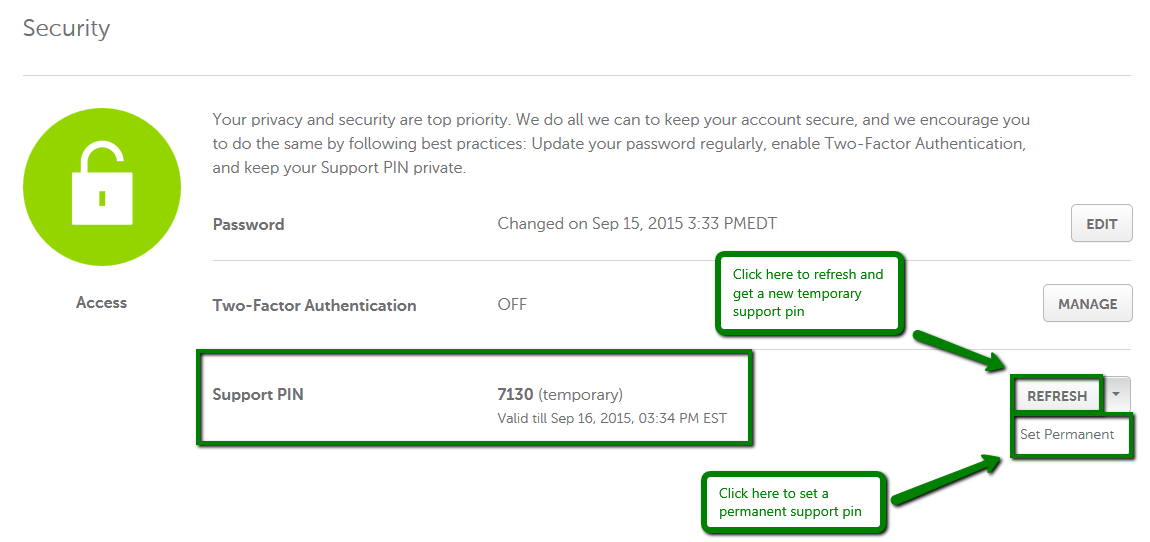The width and height of the screenshot is (1150, 542).
Task: Click the Security page heading
Action: coord(66,29)
